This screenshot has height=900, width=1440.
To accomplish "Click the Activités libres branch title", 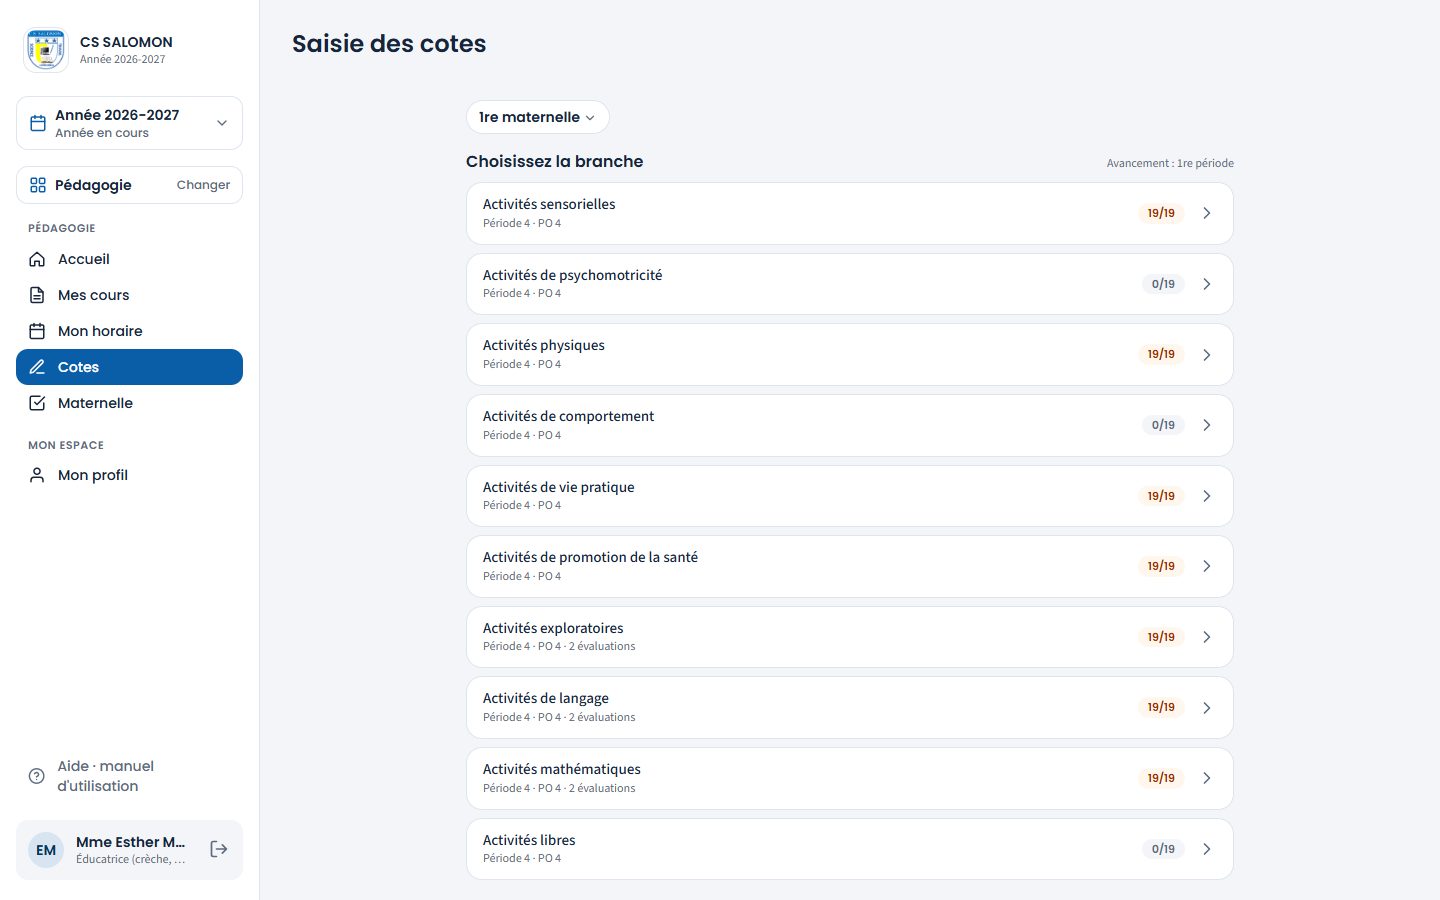I will click(529, 840).
